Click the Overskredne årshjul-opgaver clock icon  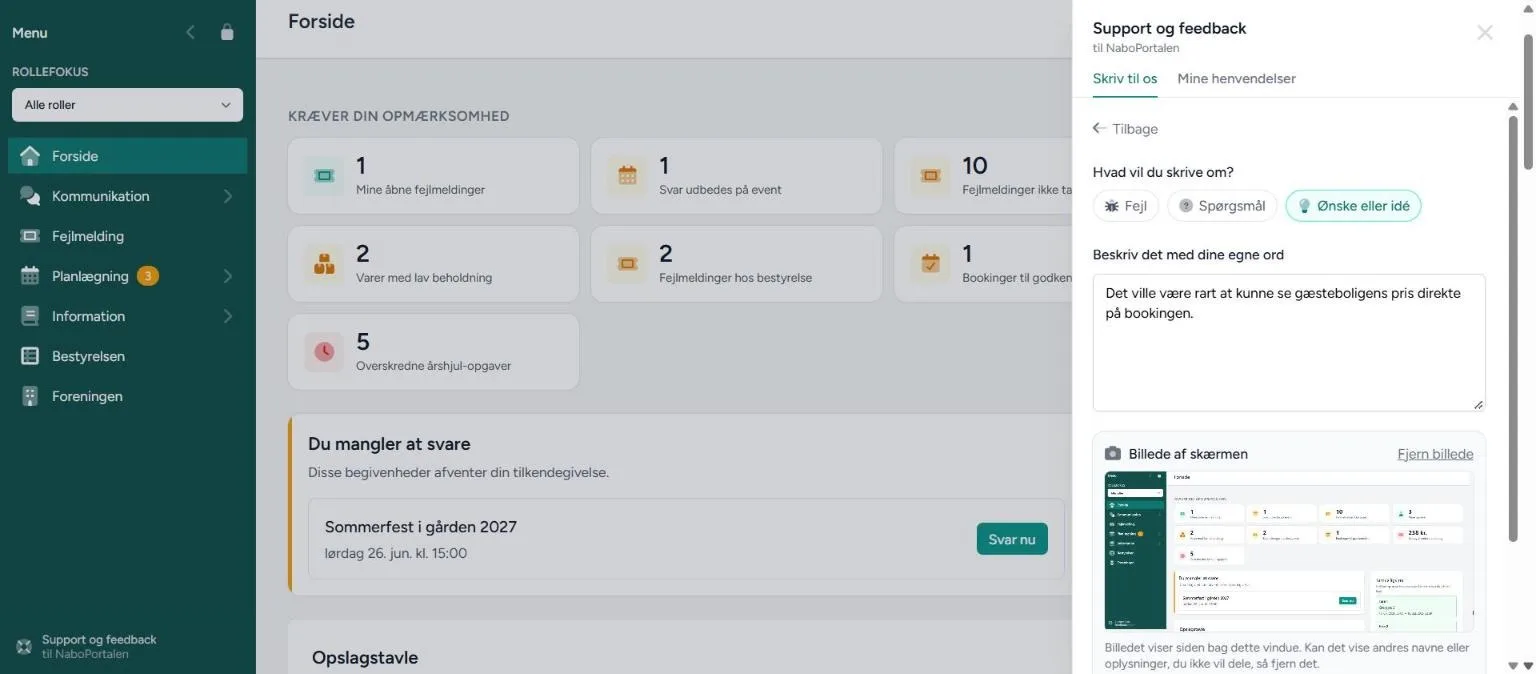(324, 352)
